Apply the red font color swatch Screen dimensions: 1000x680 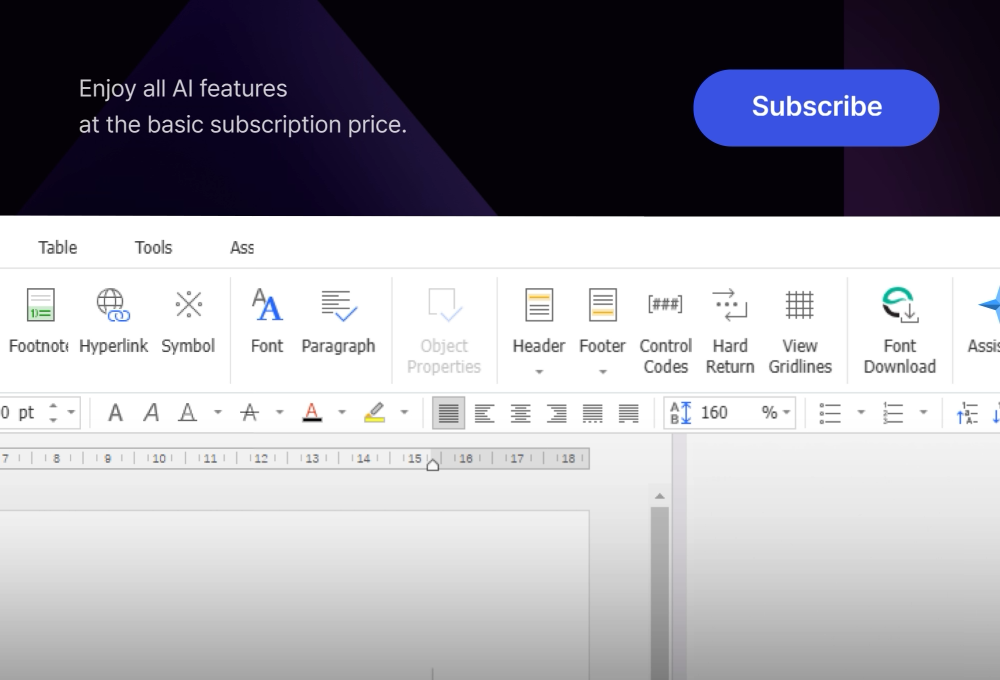tap(312, 412)
